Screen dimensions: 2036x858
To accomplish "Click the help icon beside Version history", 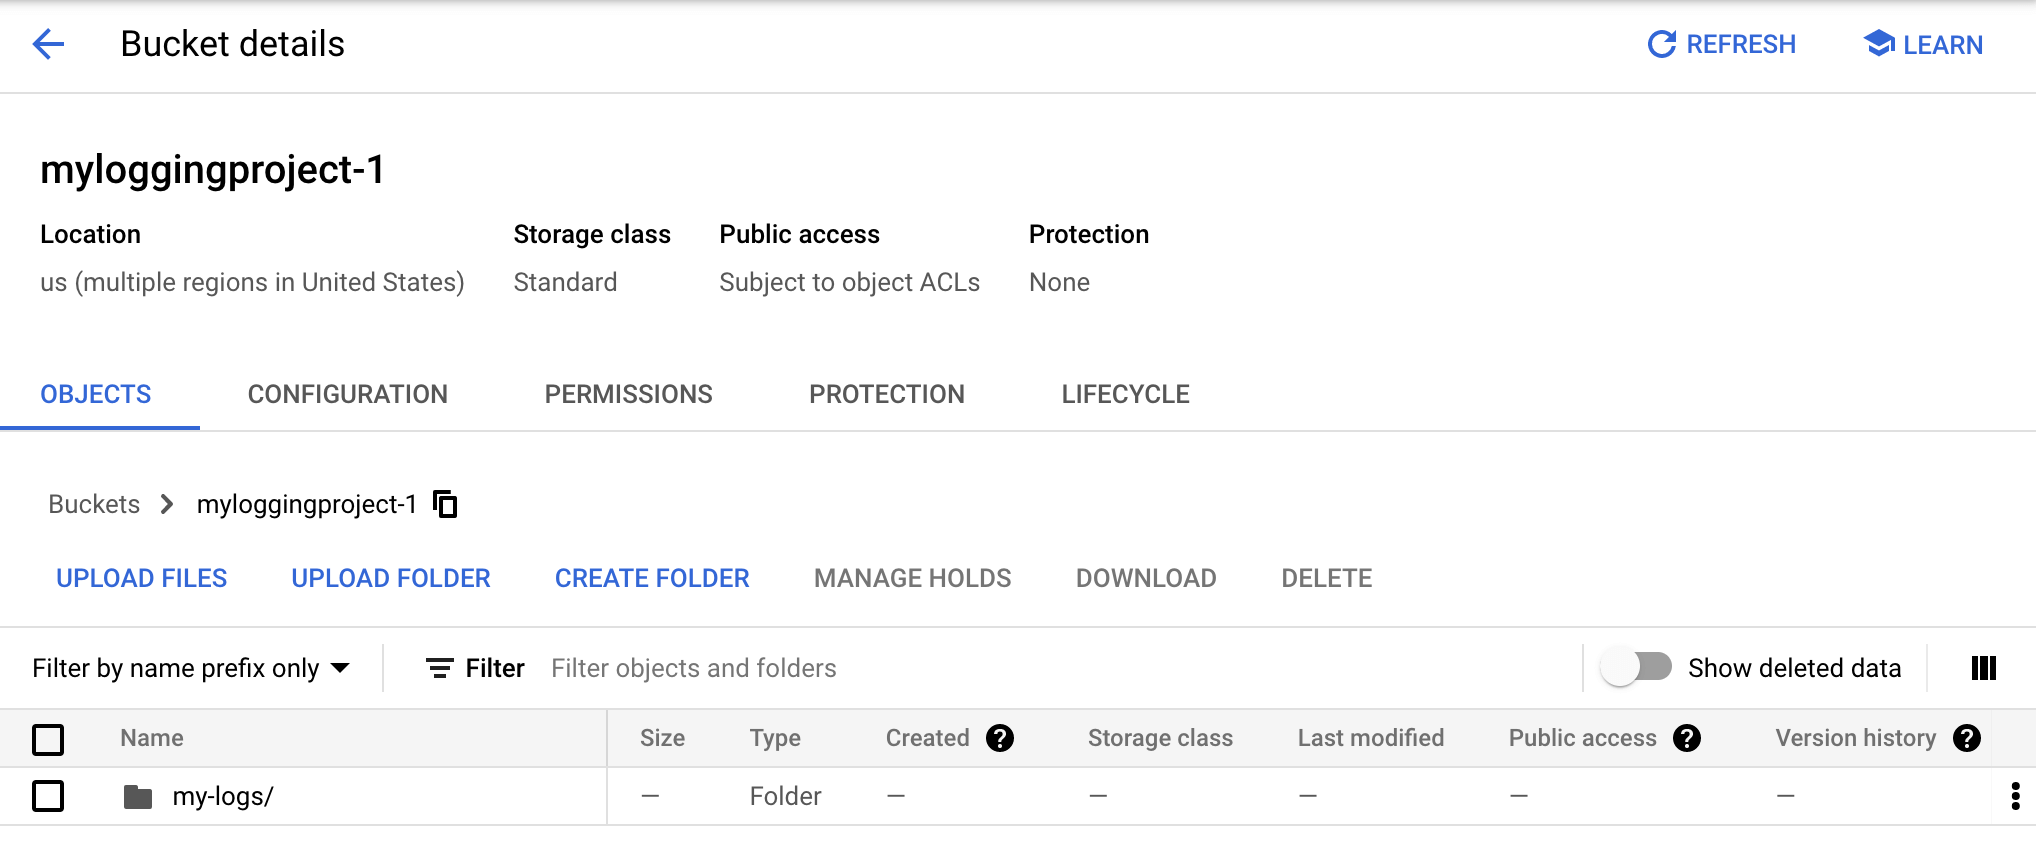I will click(x=1966, y=738).
